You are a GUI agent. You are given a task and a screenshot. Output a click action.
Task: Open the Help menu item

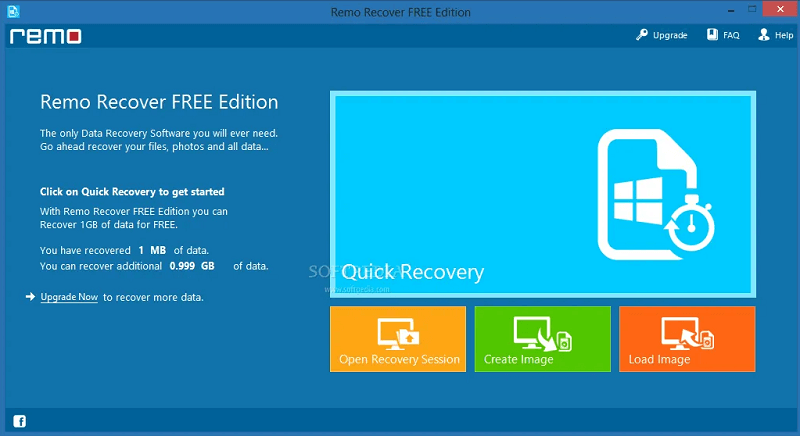[776, 35]
